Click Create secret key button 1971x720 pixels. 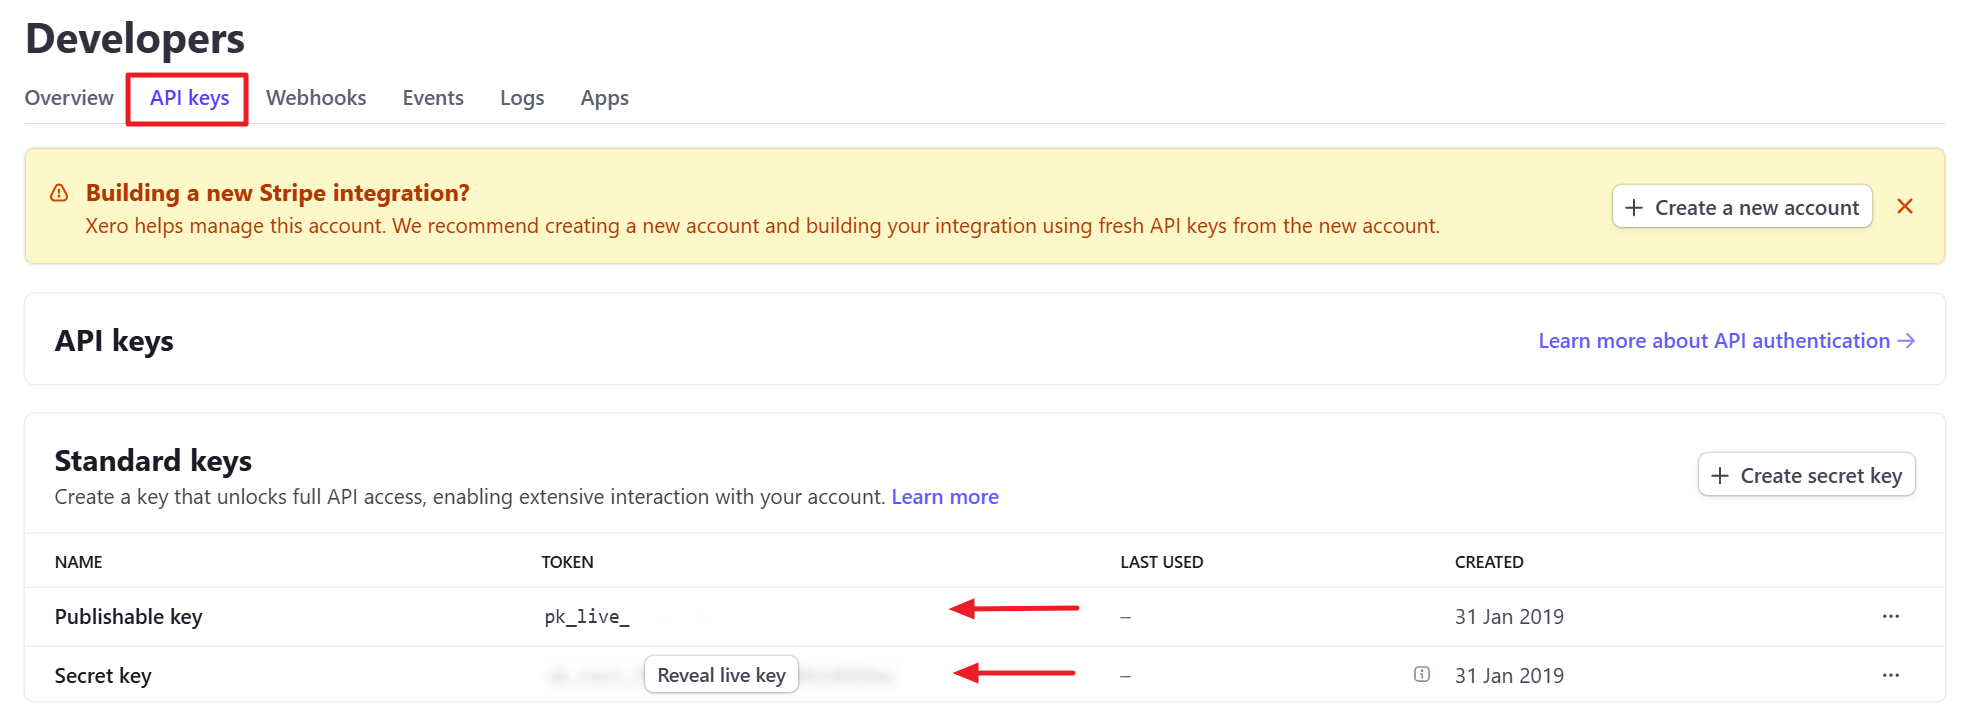(x=1806, y=475)
